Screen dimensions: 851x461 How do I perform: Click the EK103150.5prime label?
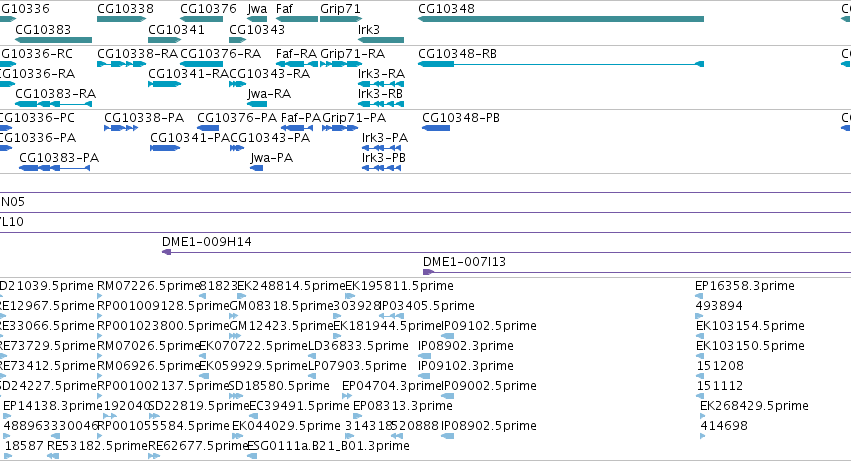[750, 346]
